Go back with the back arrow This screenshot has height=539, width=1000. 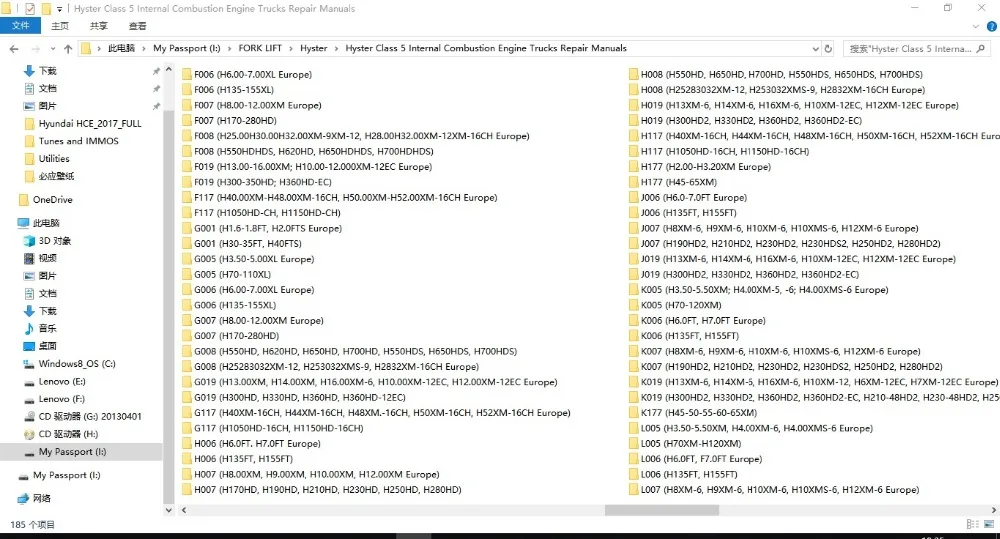14,48
